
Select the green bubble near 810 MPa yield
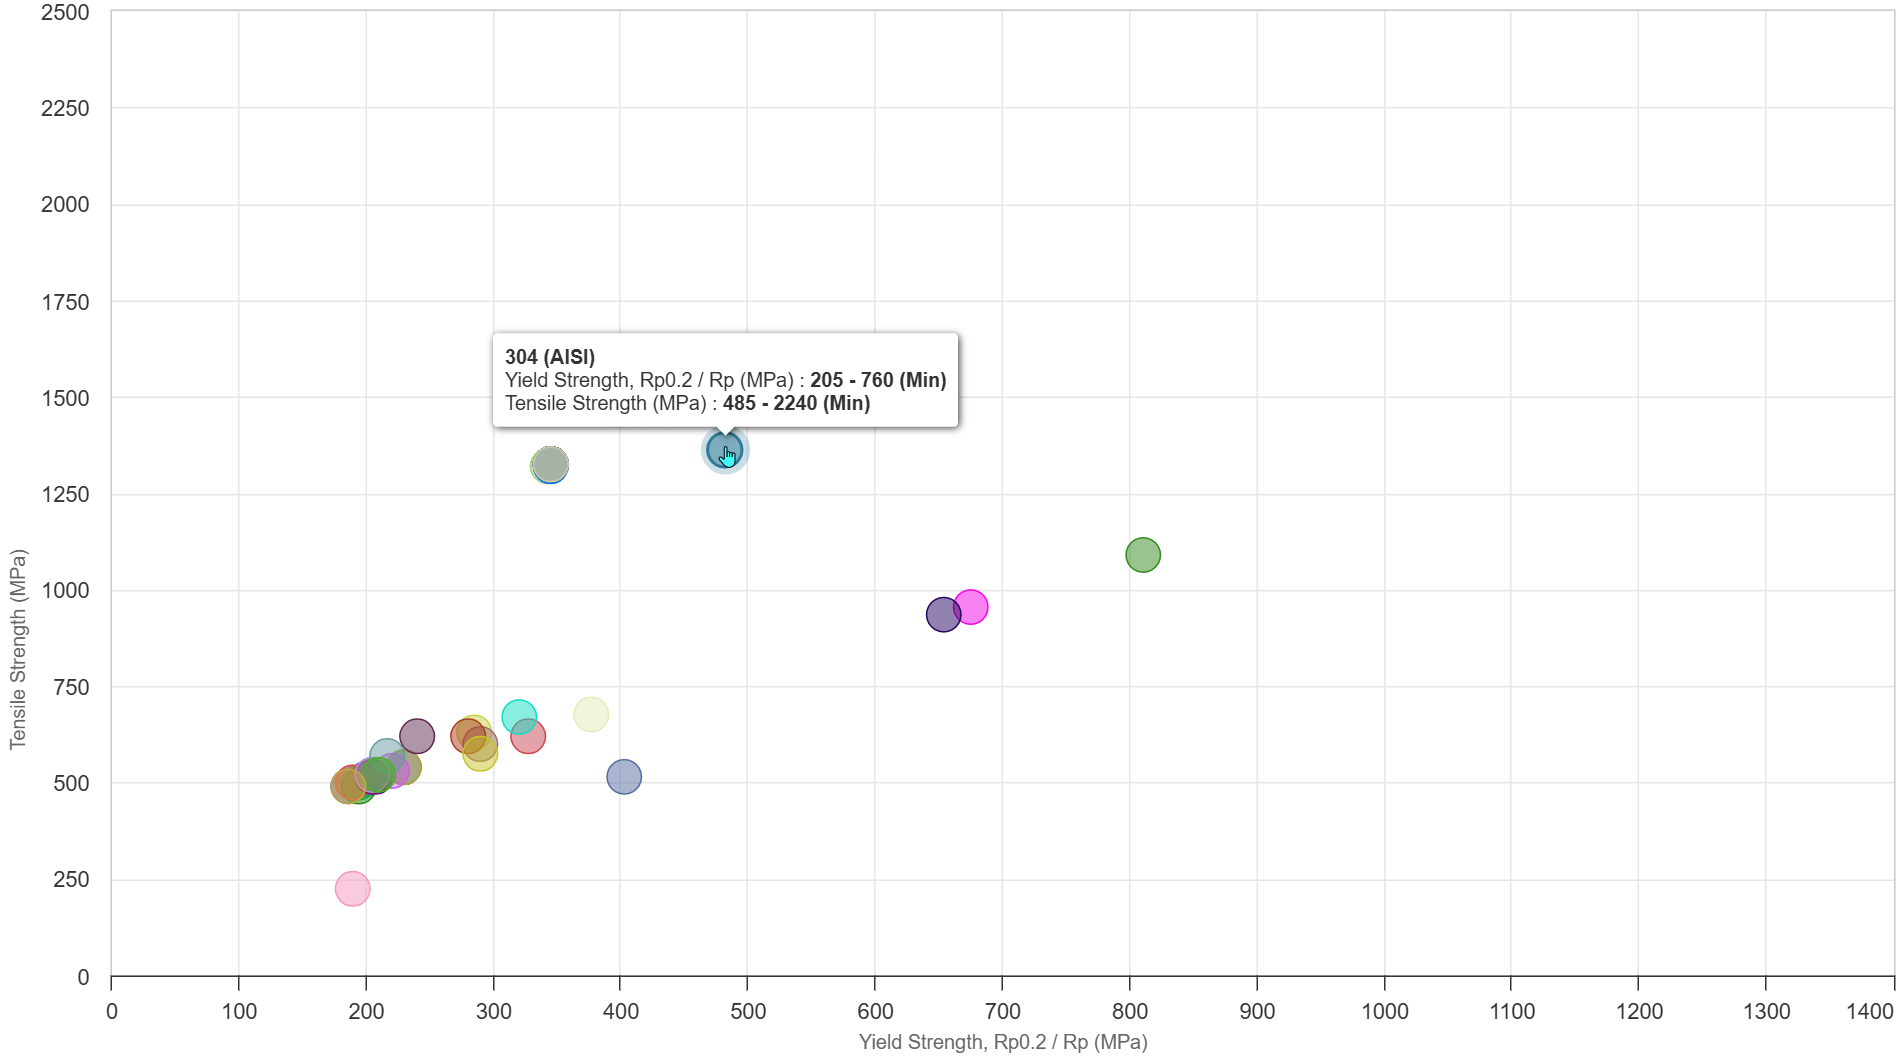[1142, 553]
